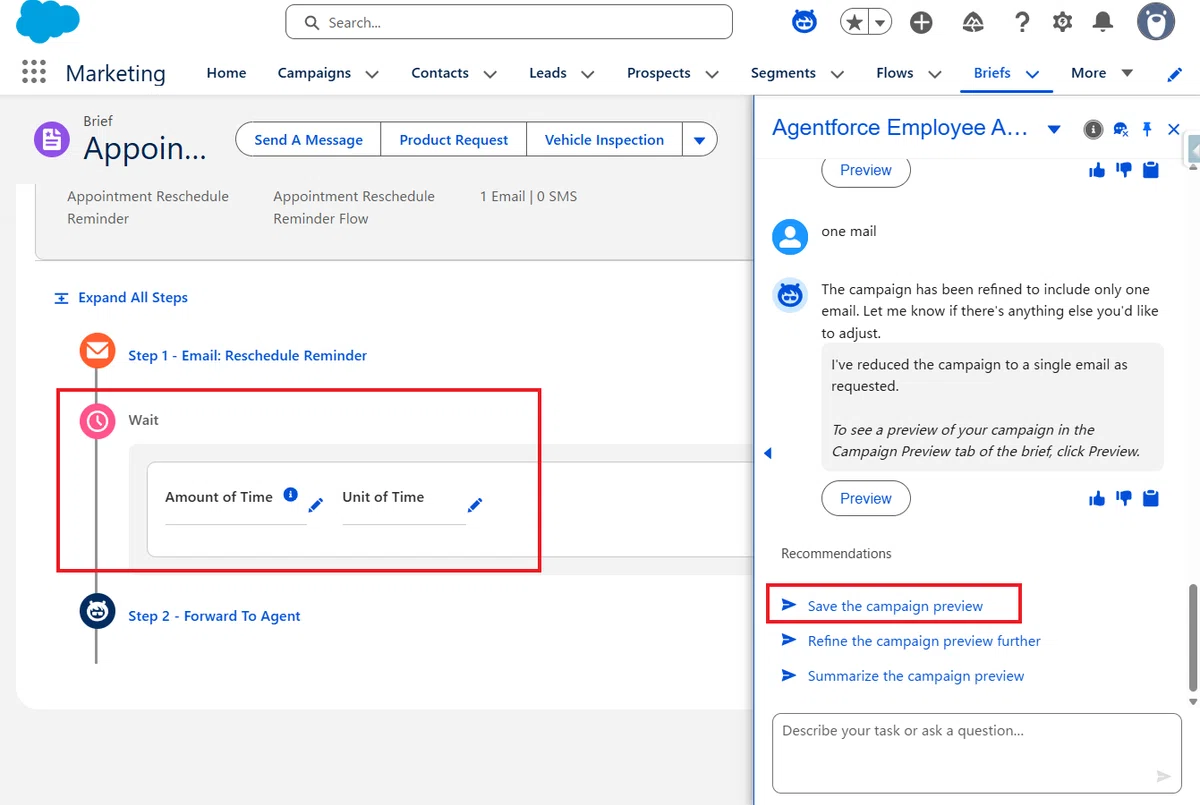Open the Trailhead guidance icon

[x=973, y=22]
